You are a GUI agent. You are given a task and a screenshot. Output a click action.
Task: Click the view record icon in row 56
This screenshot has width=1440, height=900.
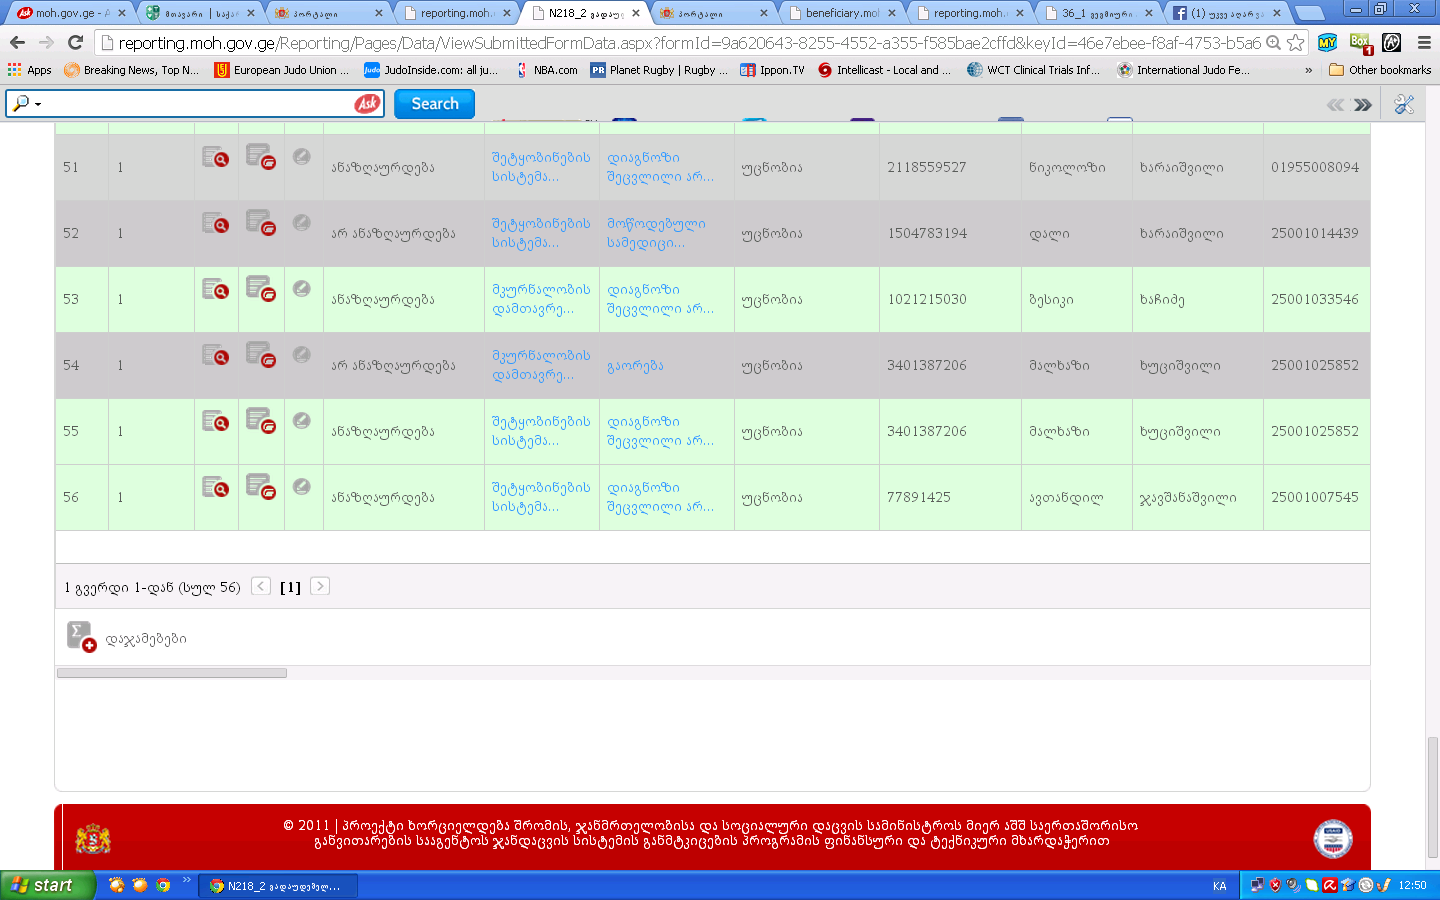click(215, 488)
